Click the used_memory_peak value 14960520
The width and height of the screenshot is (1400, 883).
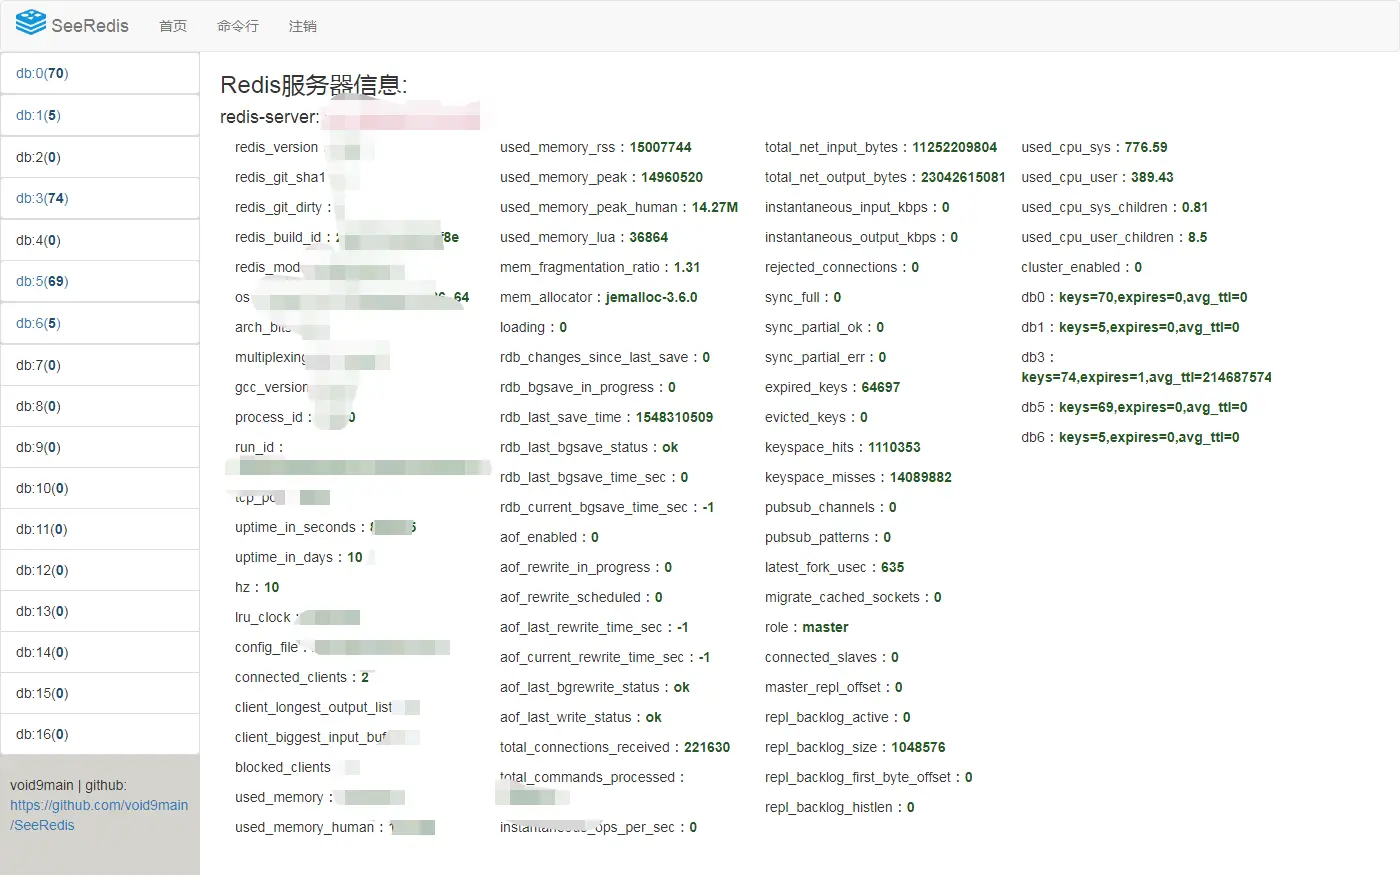672,177
